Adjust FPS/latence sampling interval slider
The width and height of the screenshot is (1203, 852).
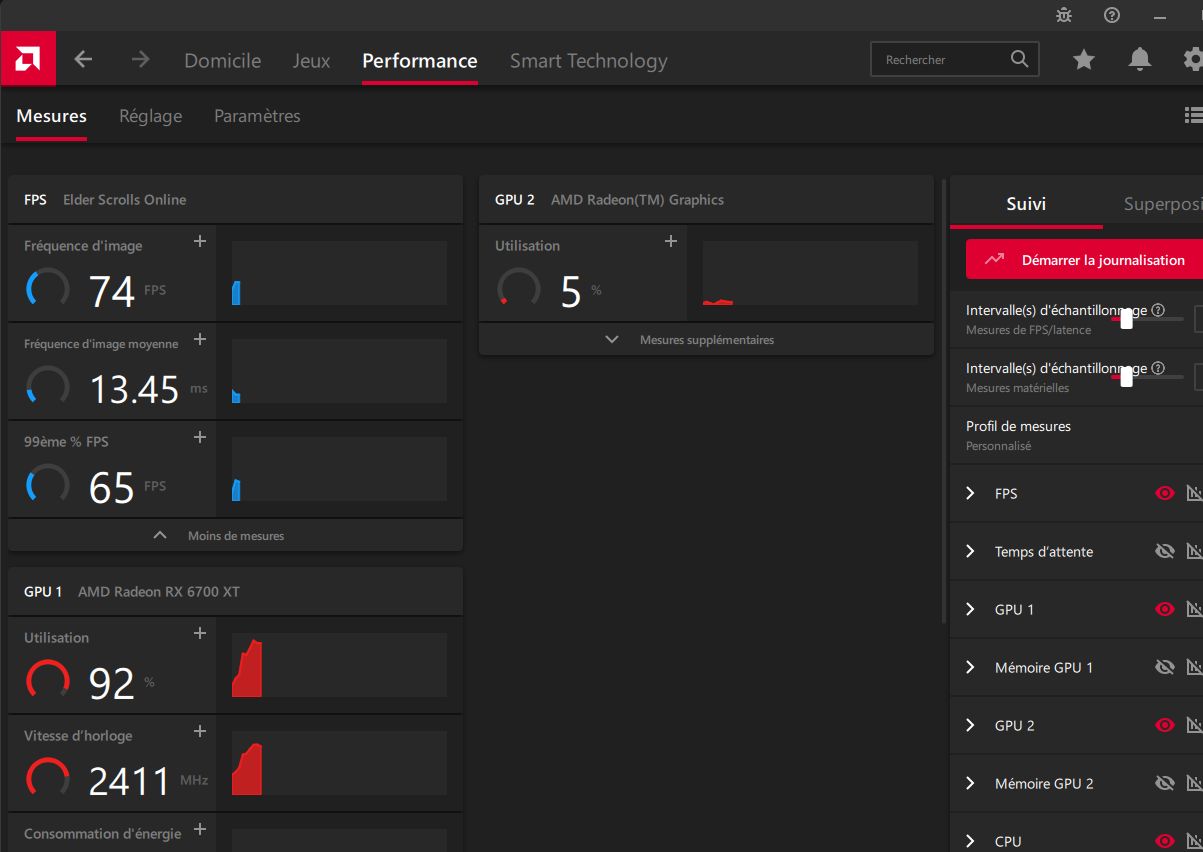(1127, 319)
